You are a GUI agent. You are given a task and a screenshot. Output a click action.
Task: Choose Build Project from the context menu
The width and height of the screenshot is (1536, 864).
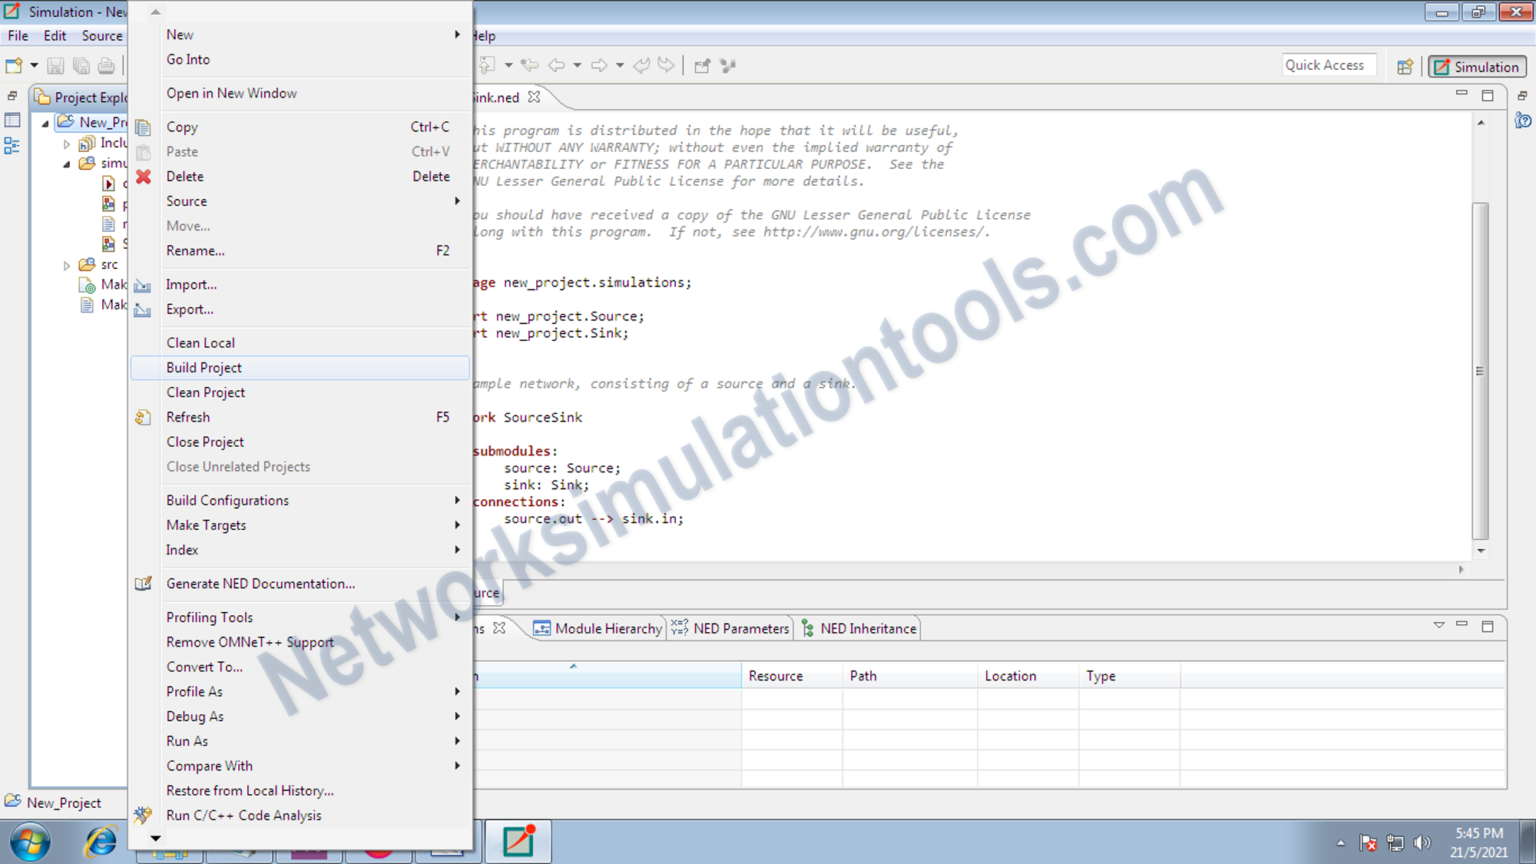coord(203,367)
